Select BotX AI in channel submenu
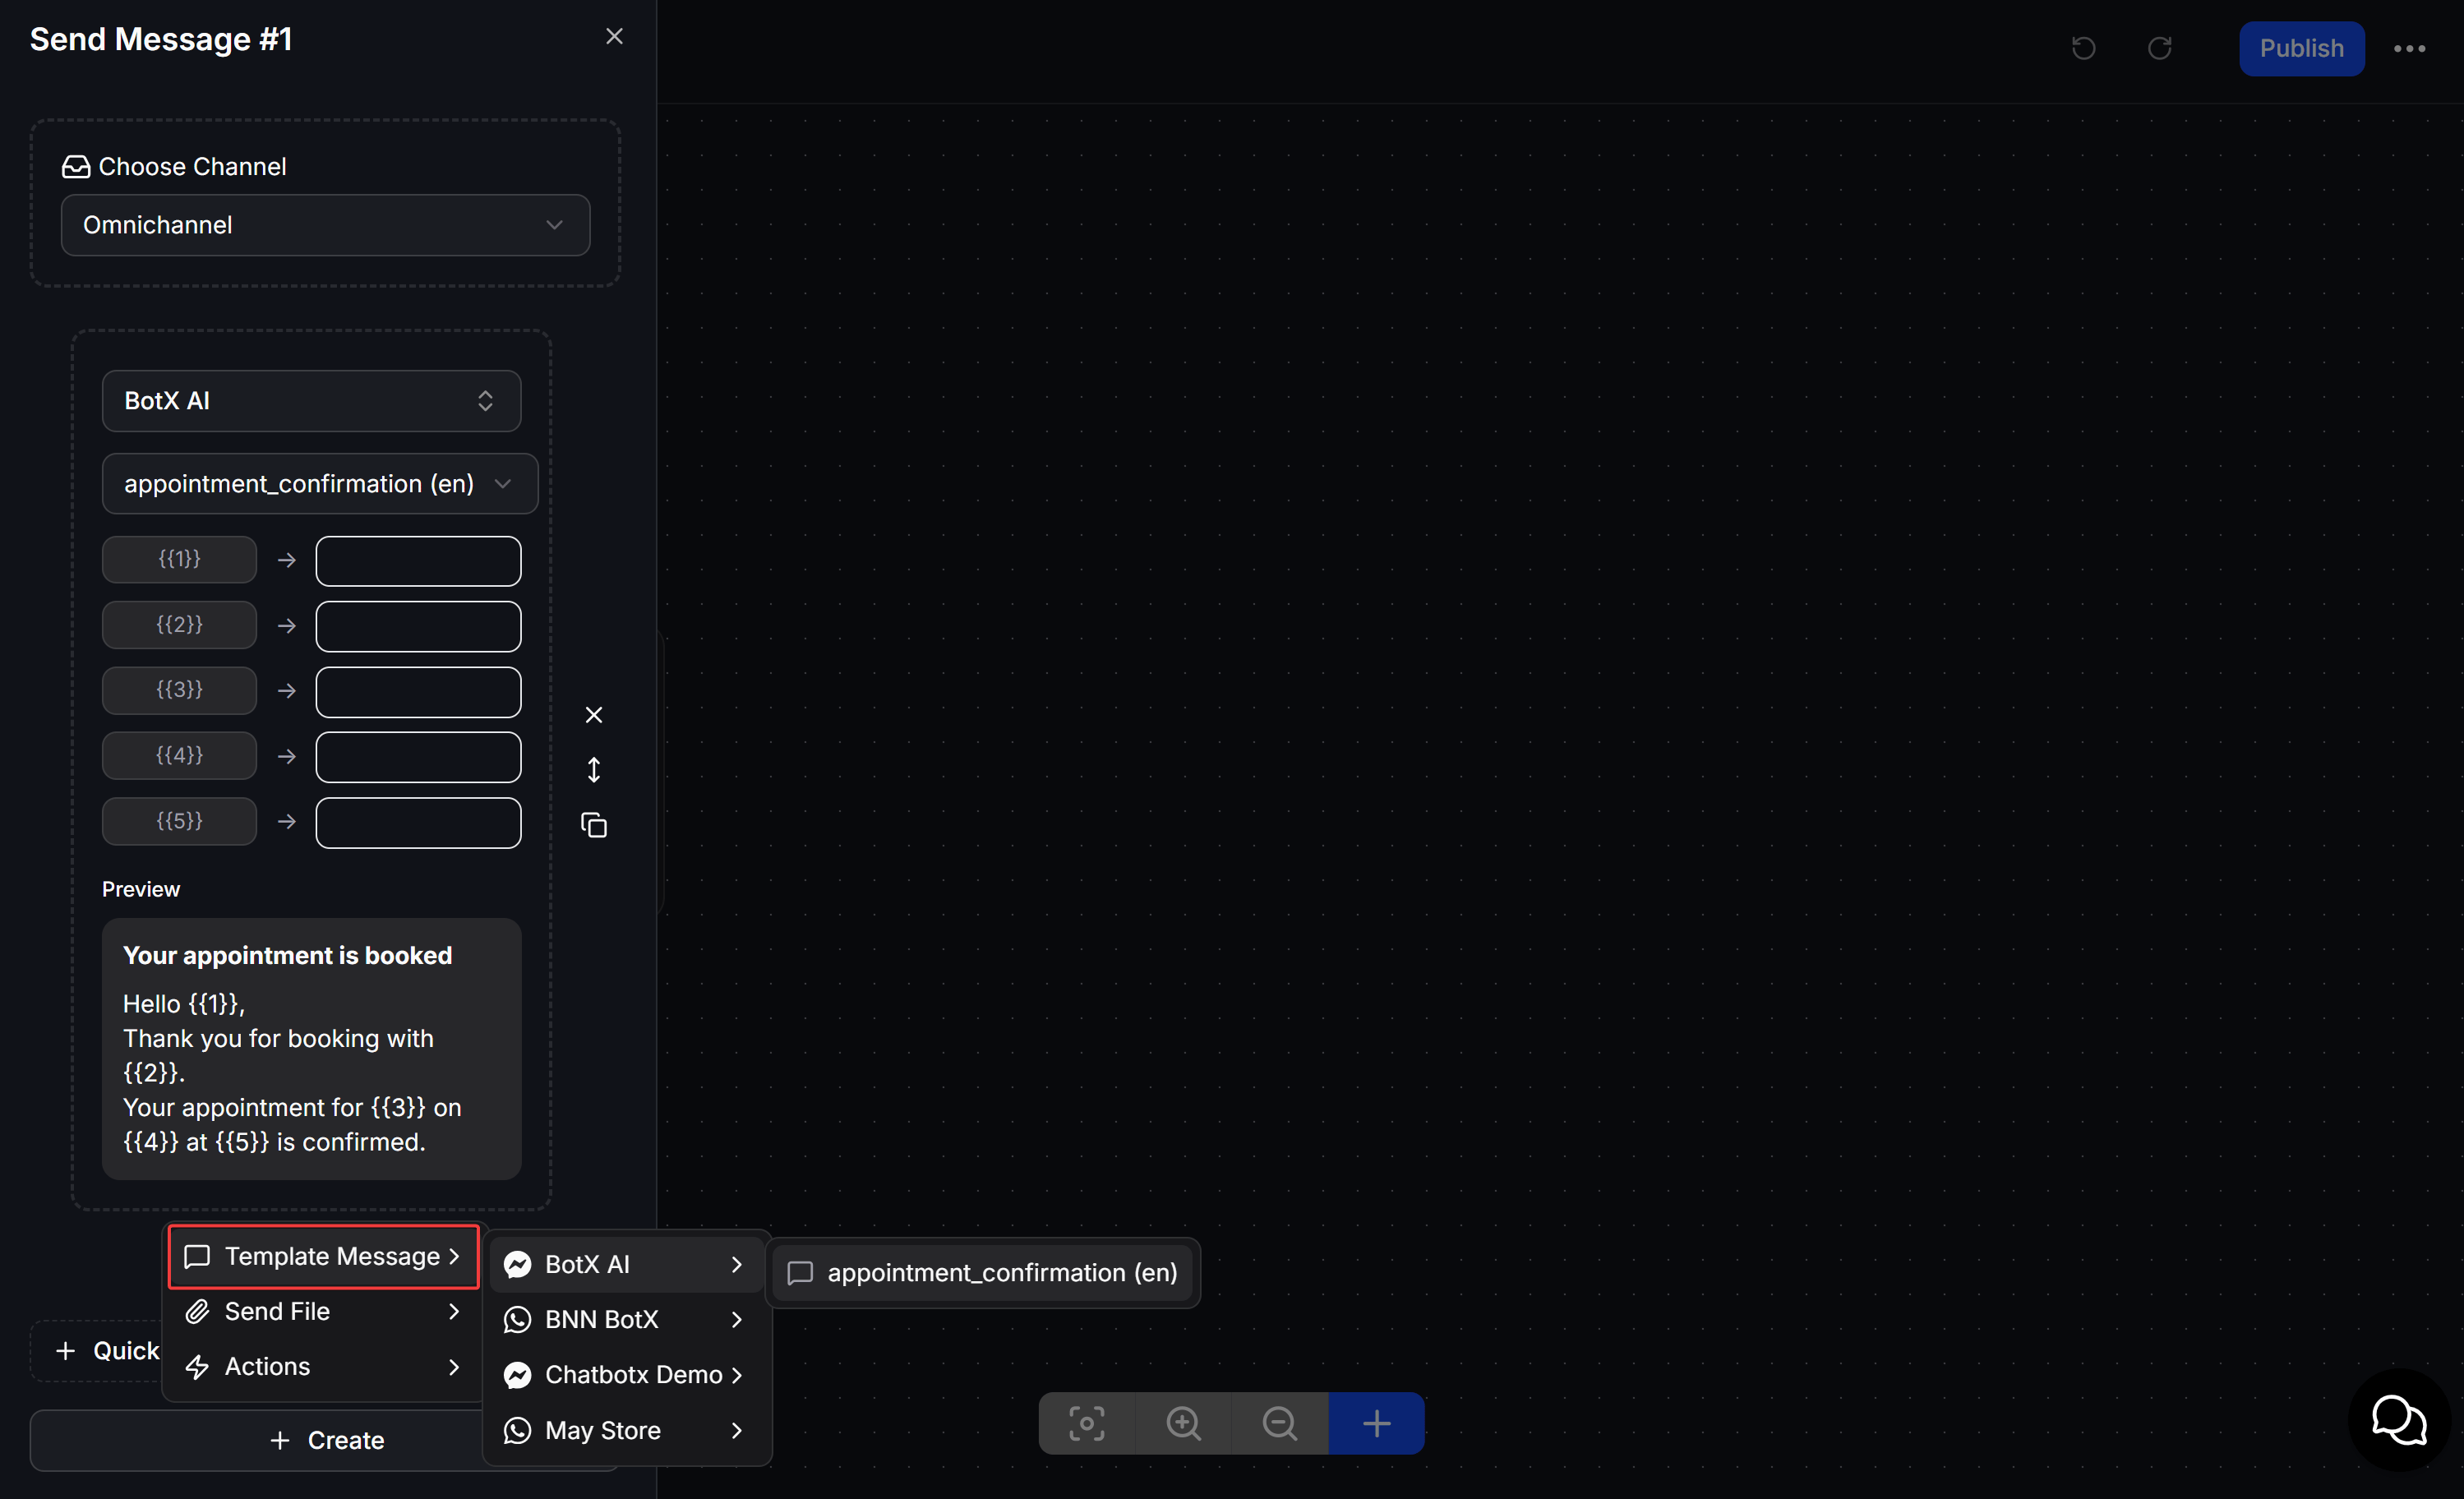 [626, 1264]
